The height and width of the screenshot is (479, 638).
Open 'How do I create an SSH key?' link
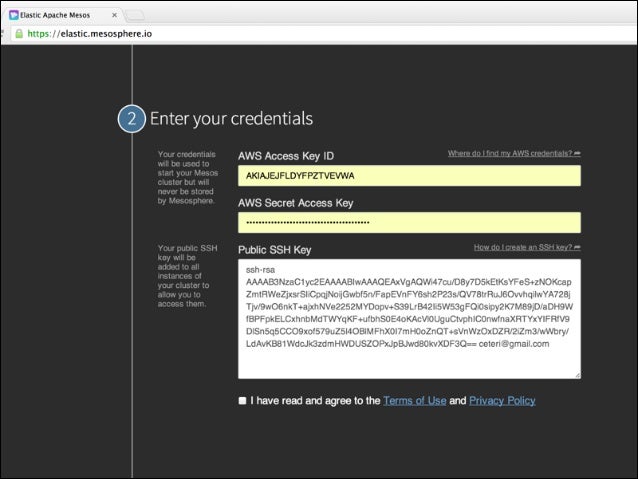click(x=527, y=247)
